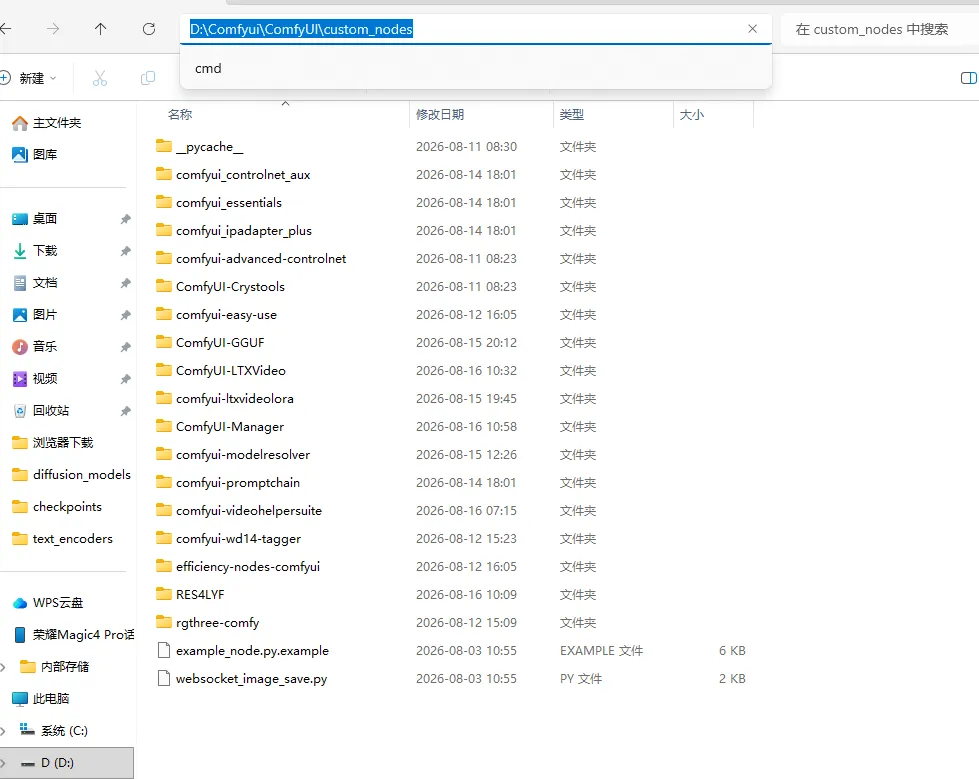979x779 pixels.
Task: Open WPS云盘 in sidebar
Action: (x=48, y=602)
